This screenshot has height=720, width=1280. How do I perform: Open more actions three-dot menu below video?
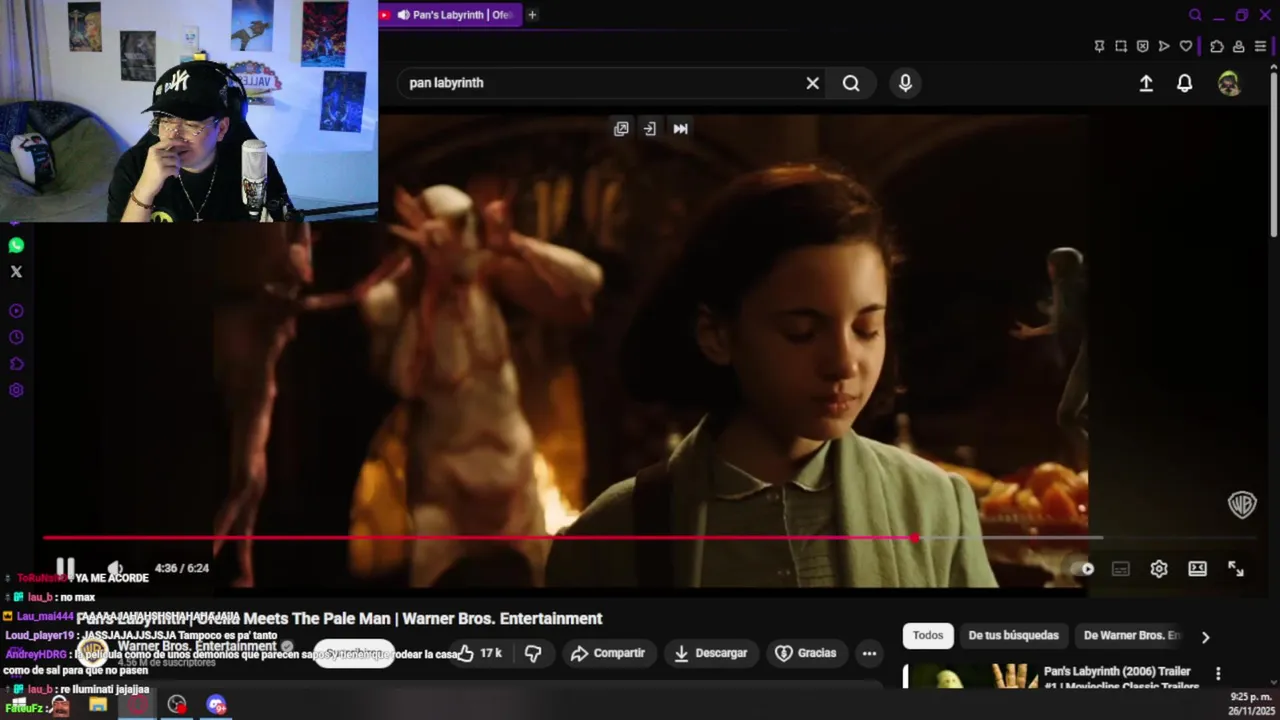869,653
